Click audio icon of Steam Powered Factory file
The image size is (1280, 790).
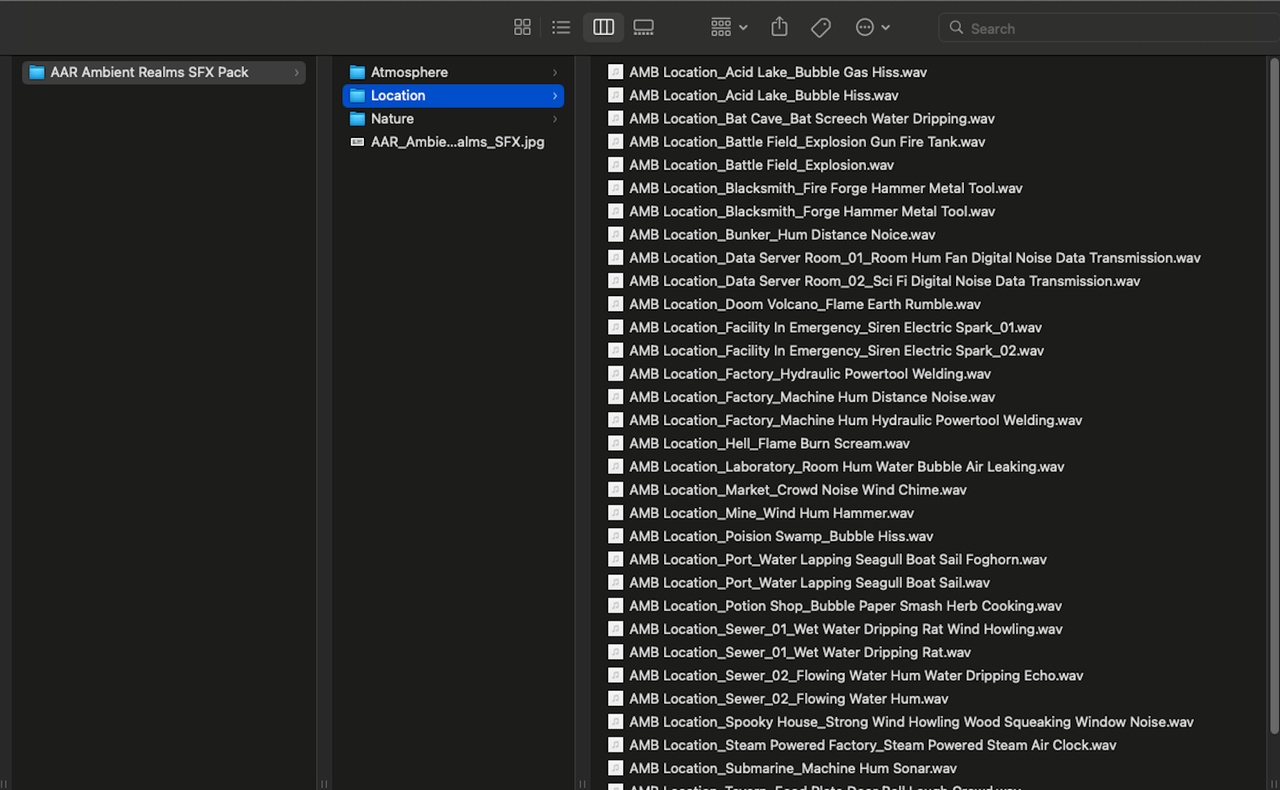(616, 745)
